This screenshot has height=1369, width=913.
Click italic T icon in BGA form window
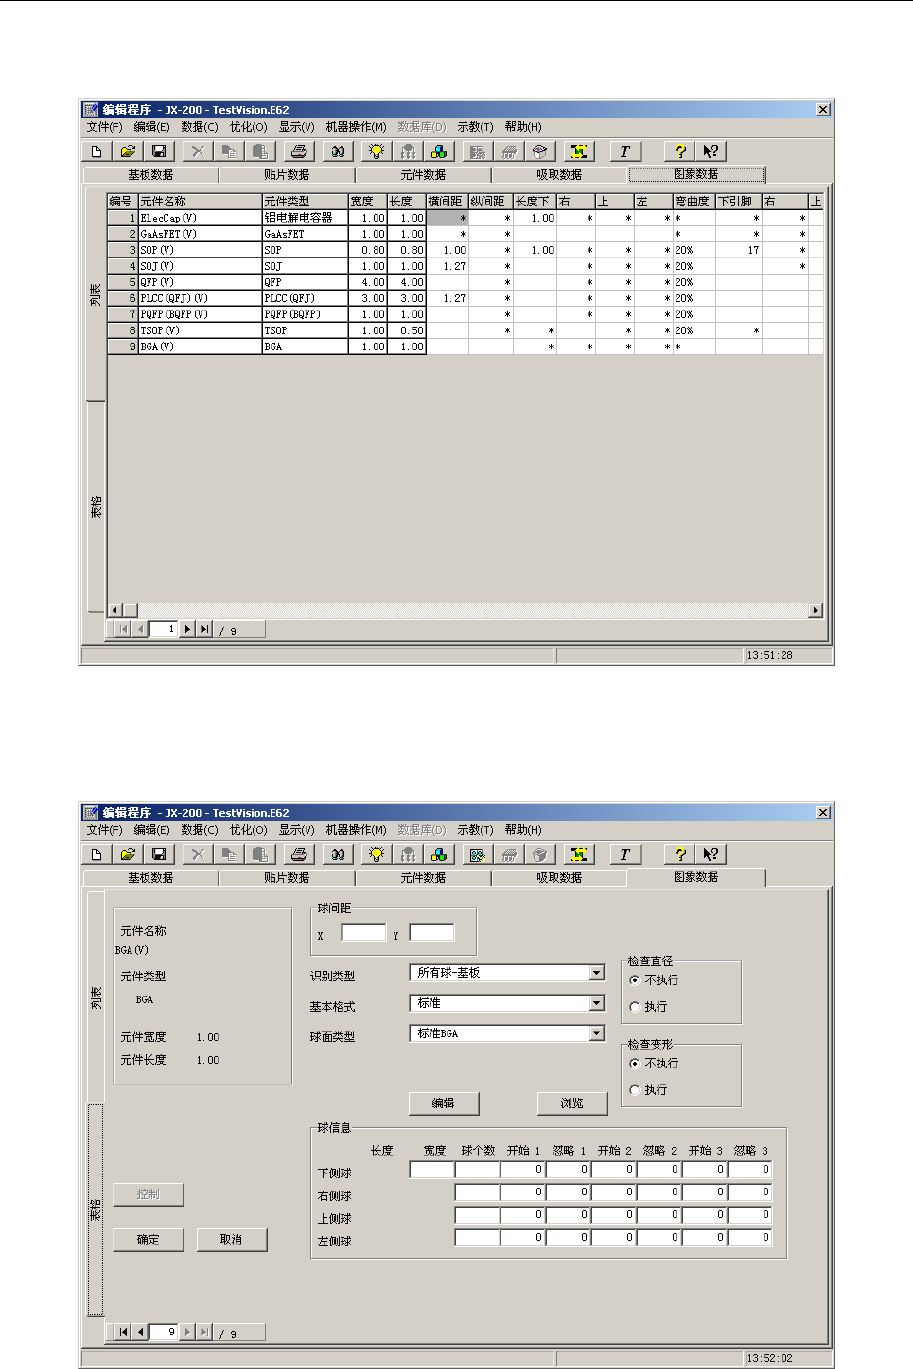tap(625, 854)
